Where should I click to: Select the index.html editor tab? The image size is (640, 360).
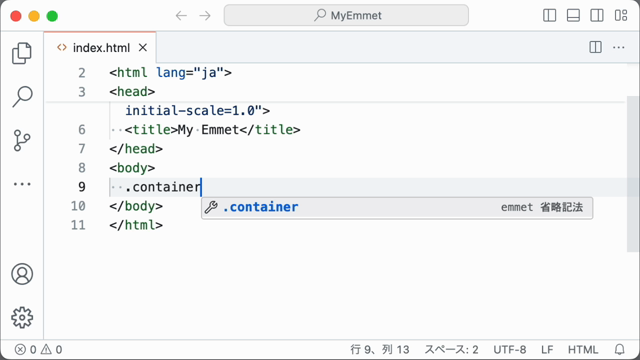(100, 48)
